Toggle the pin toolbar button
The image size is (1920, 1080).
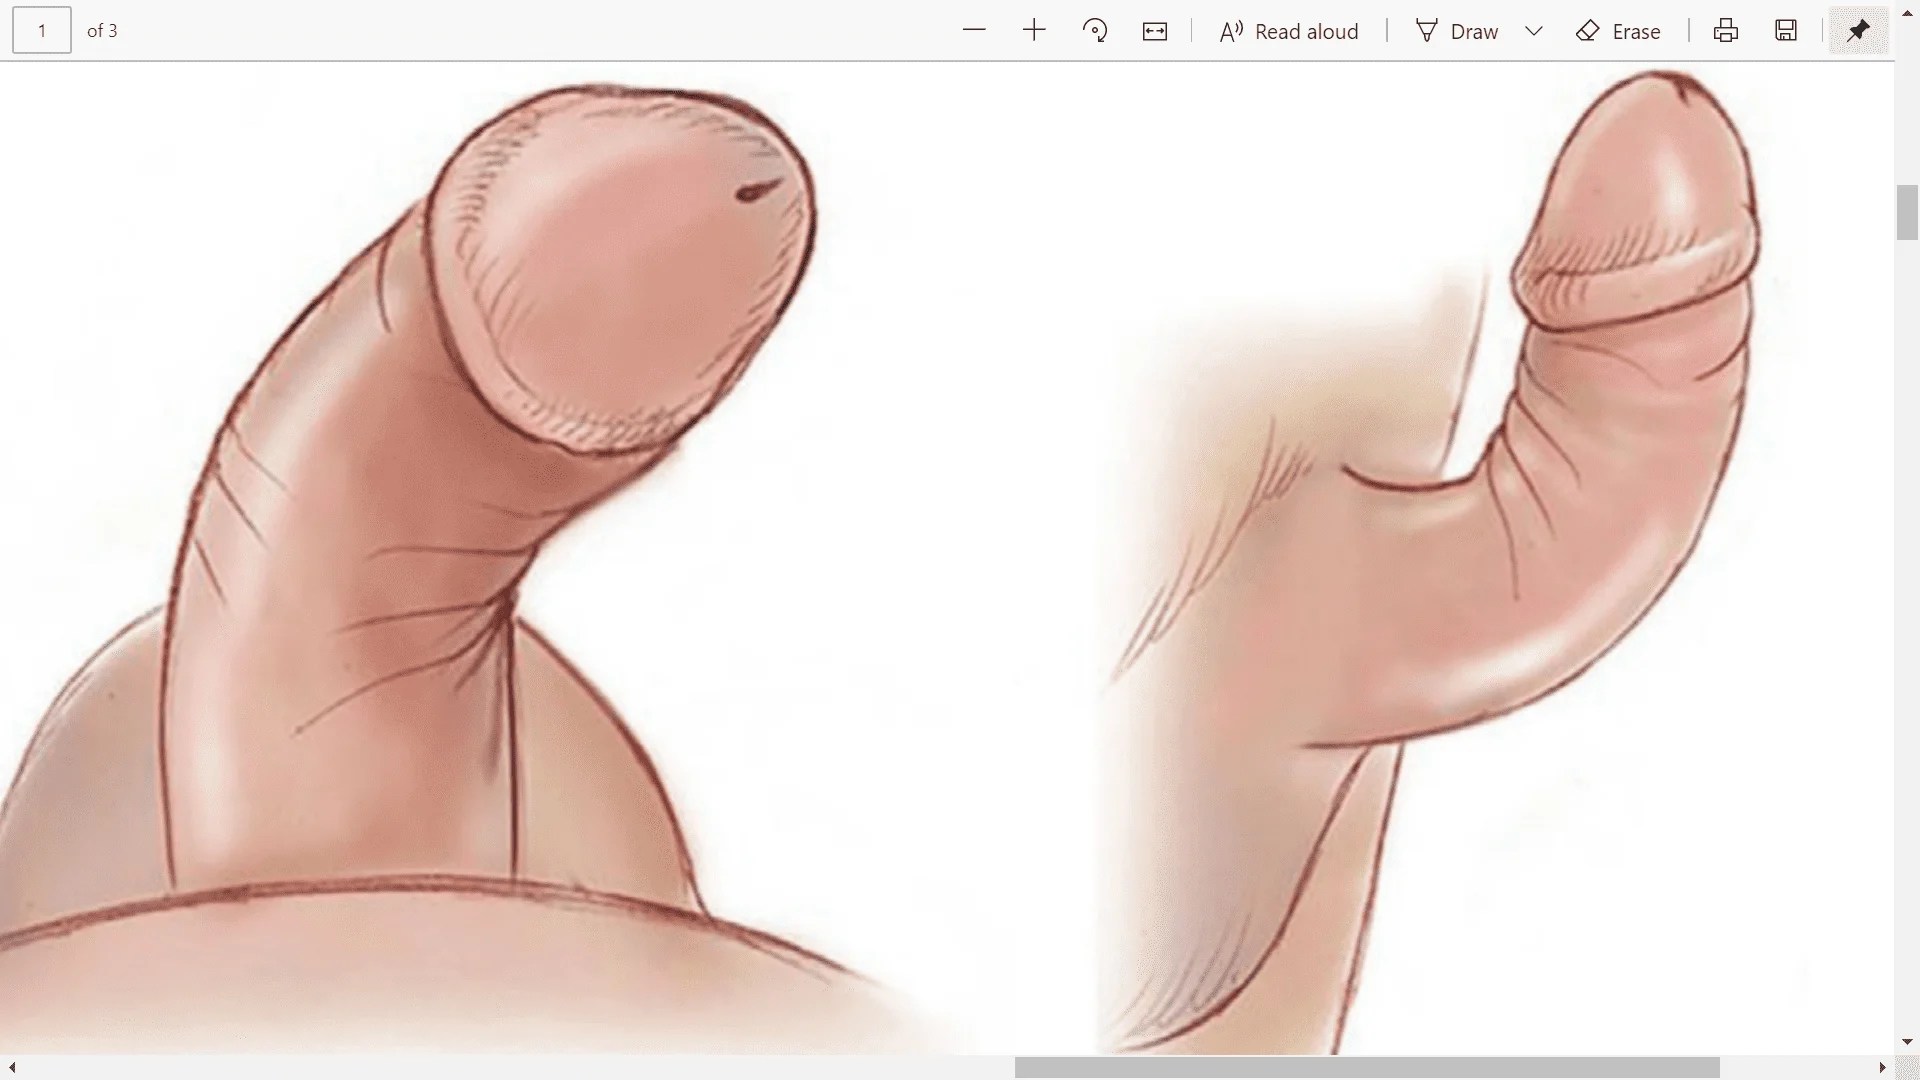click(x=1858, y=31)
